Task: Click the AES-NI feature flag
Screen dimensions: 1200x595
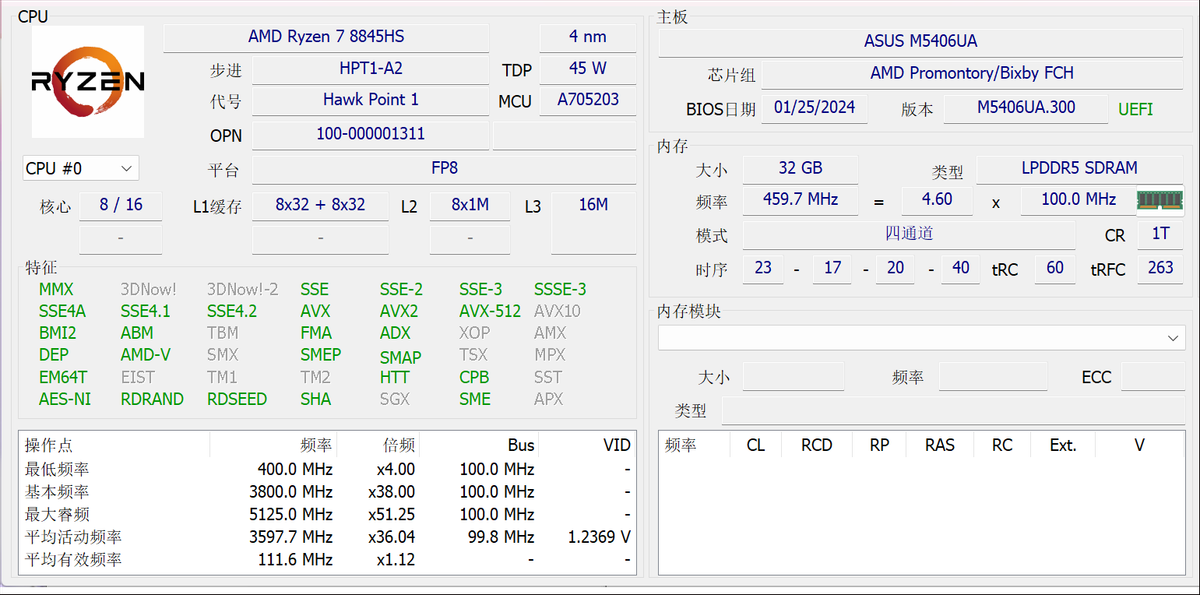Action: (65, 399)
